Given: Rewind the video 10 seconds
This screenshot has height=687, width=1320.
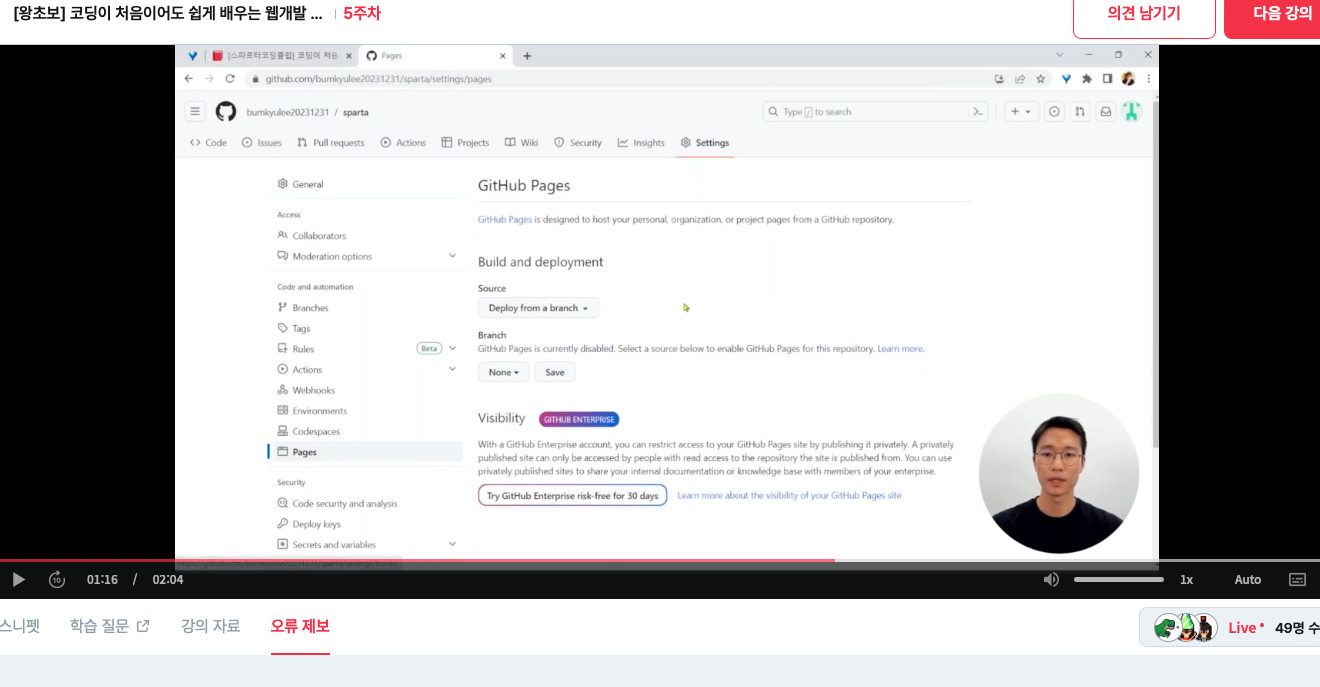Looking at the screenshot, I should tap(57, 579).
